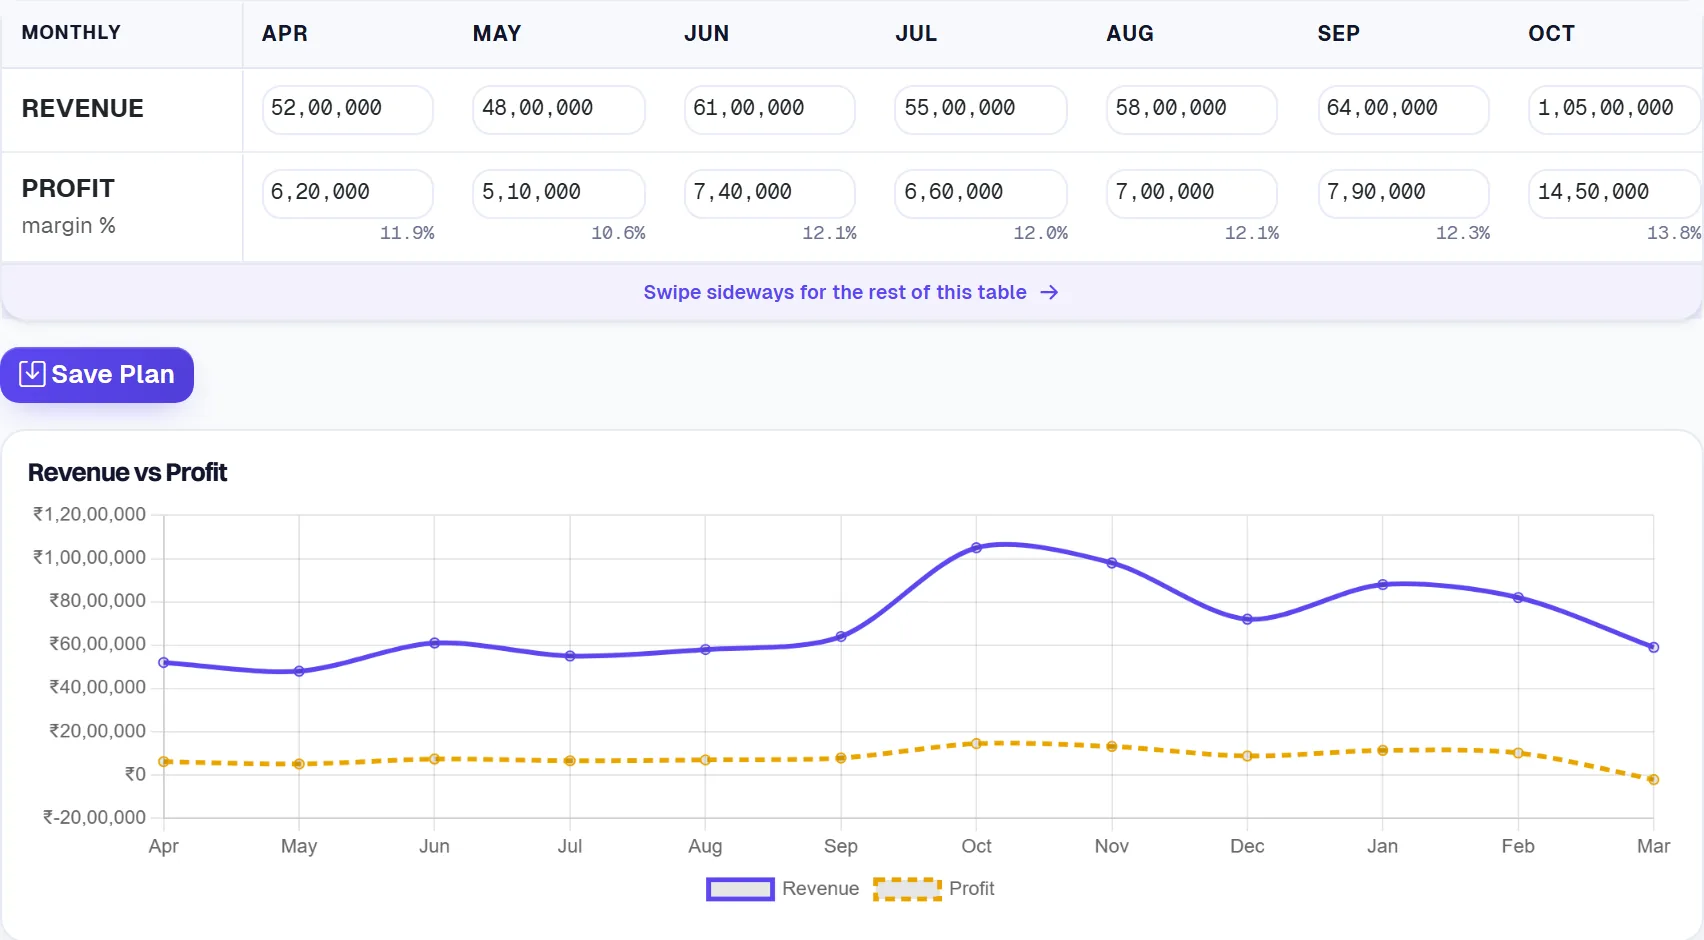Click 'Swipe sideways for the rest of this table'
Image resolution: width=1704 pixels, height=940 pixels.
[835, 292]
